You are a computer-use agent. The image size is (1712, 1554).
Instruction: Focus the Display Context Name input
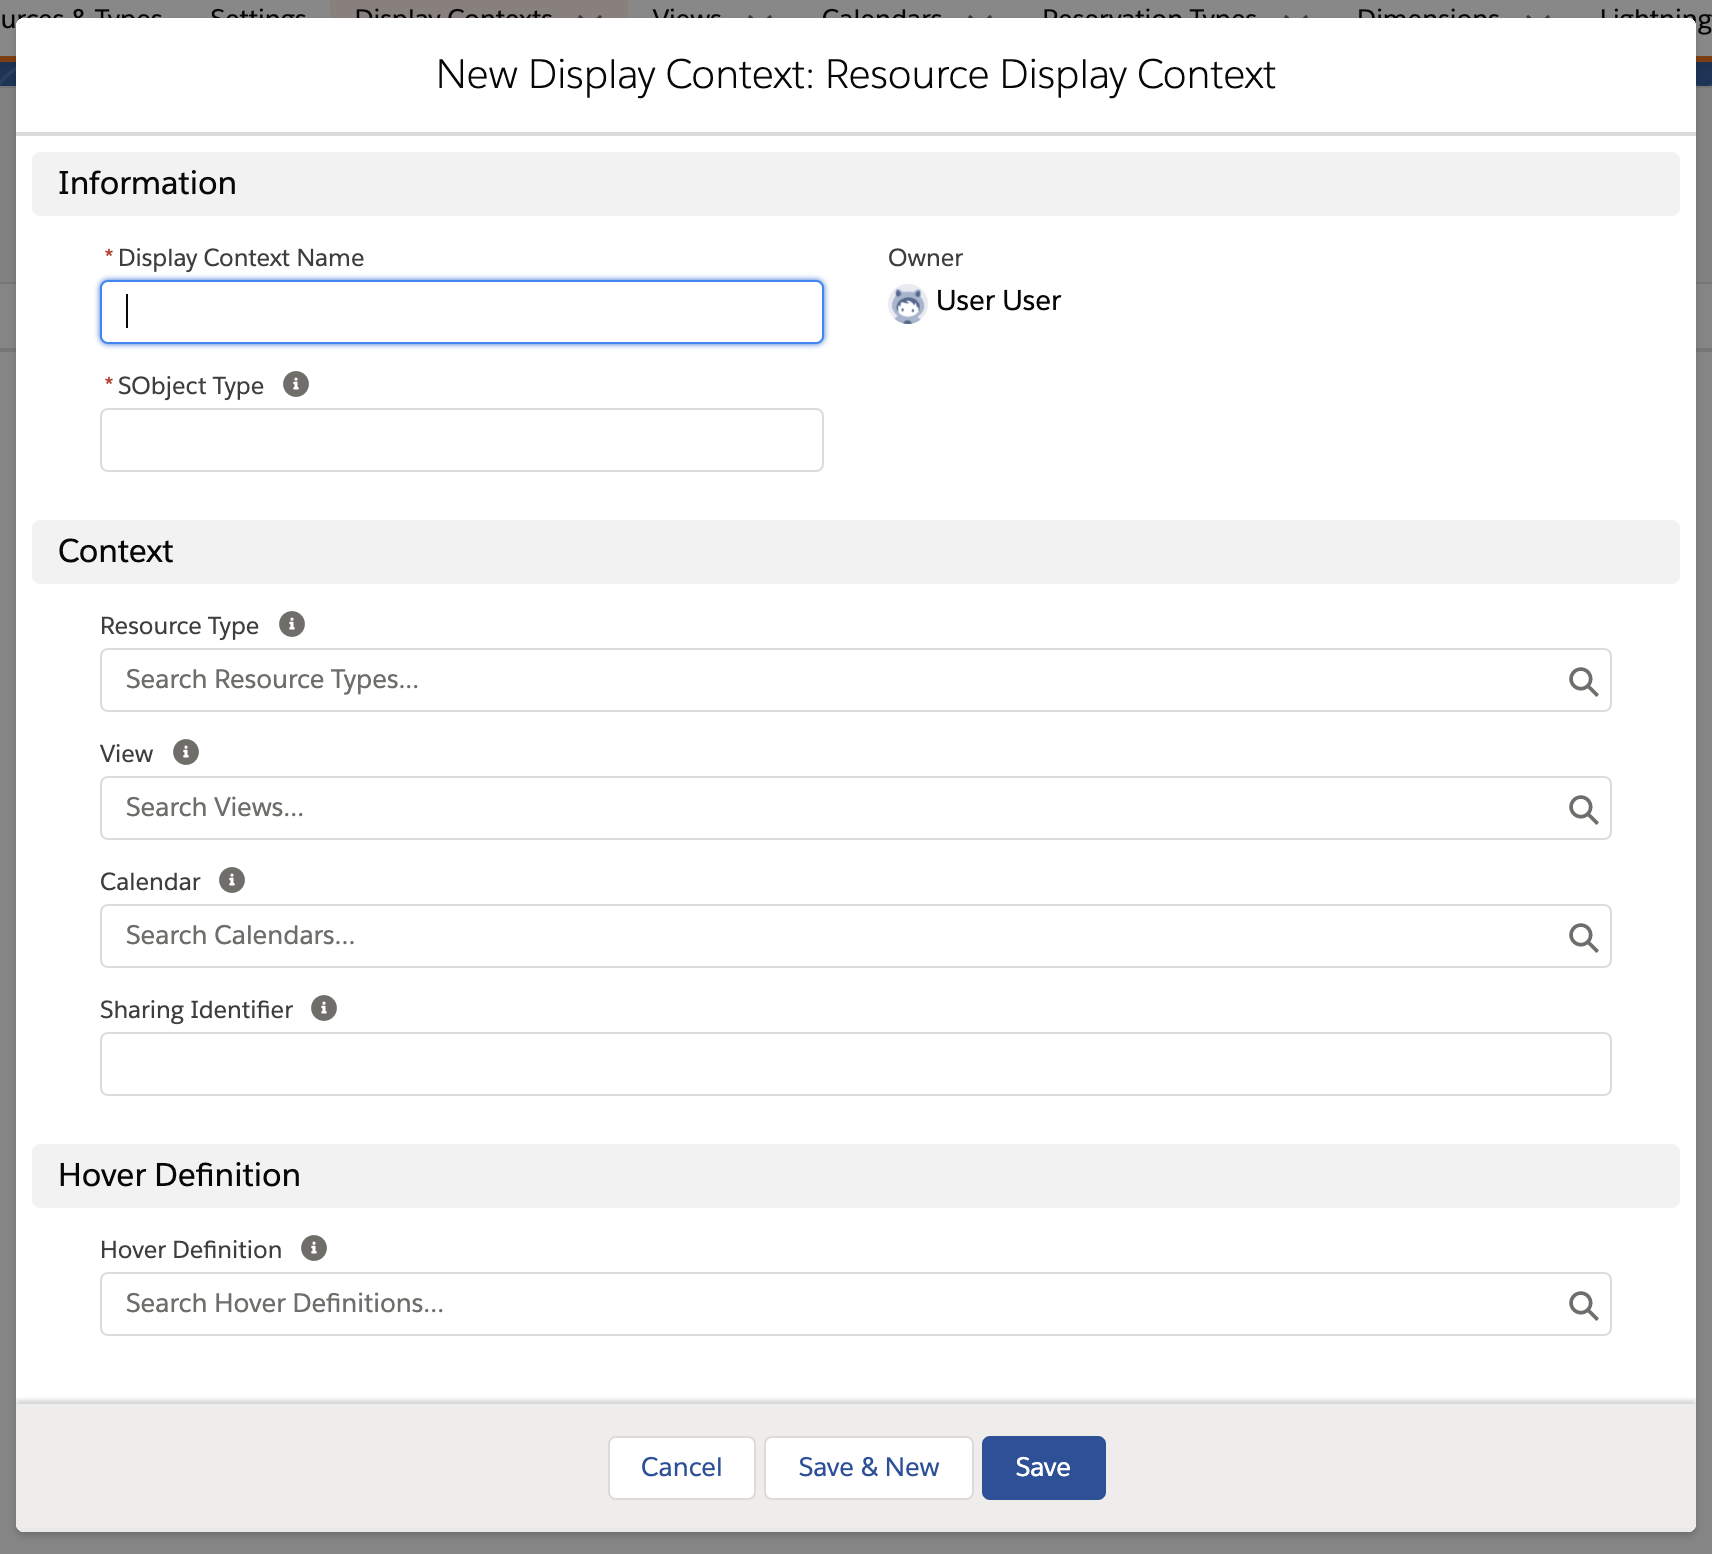click(x=462, y=312)
